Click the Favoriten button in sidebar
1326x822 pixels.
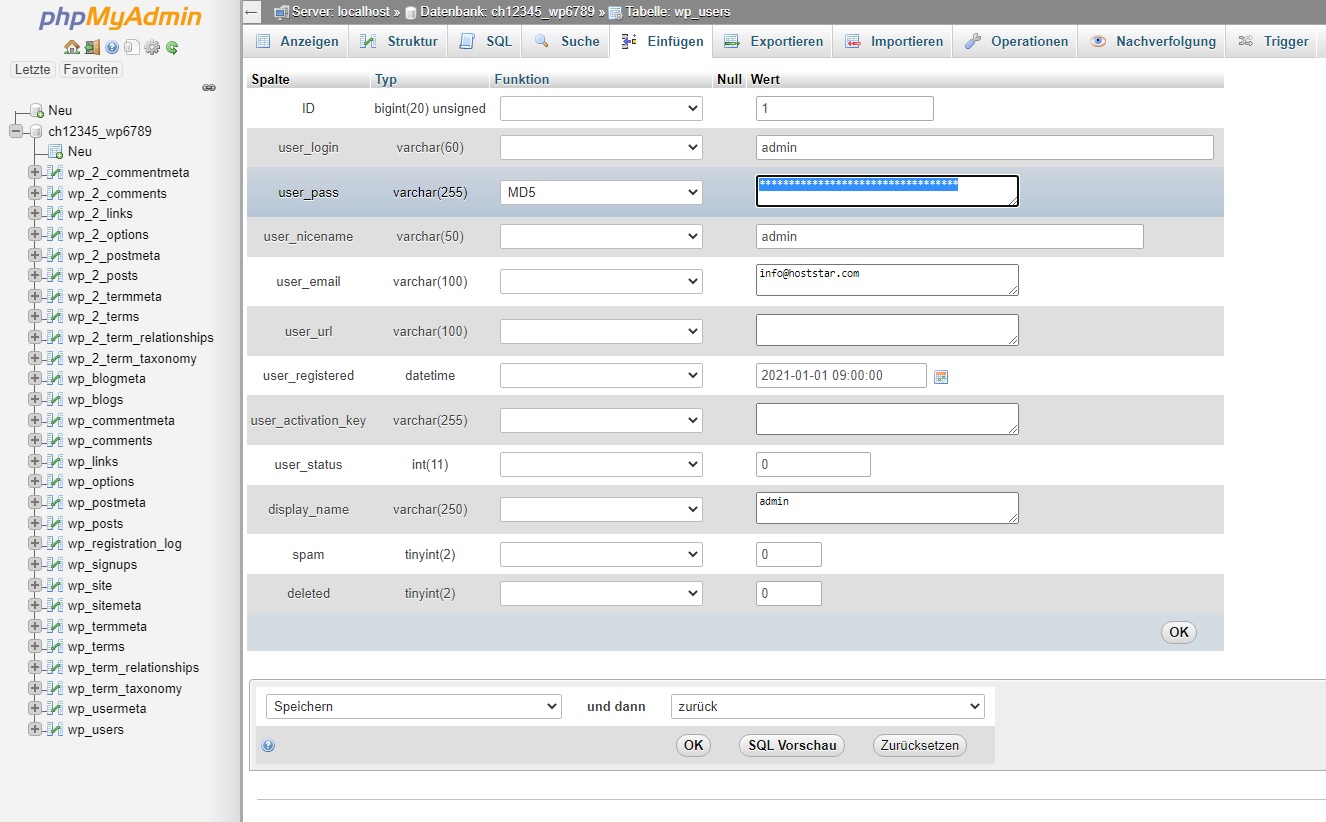[90, 70]
